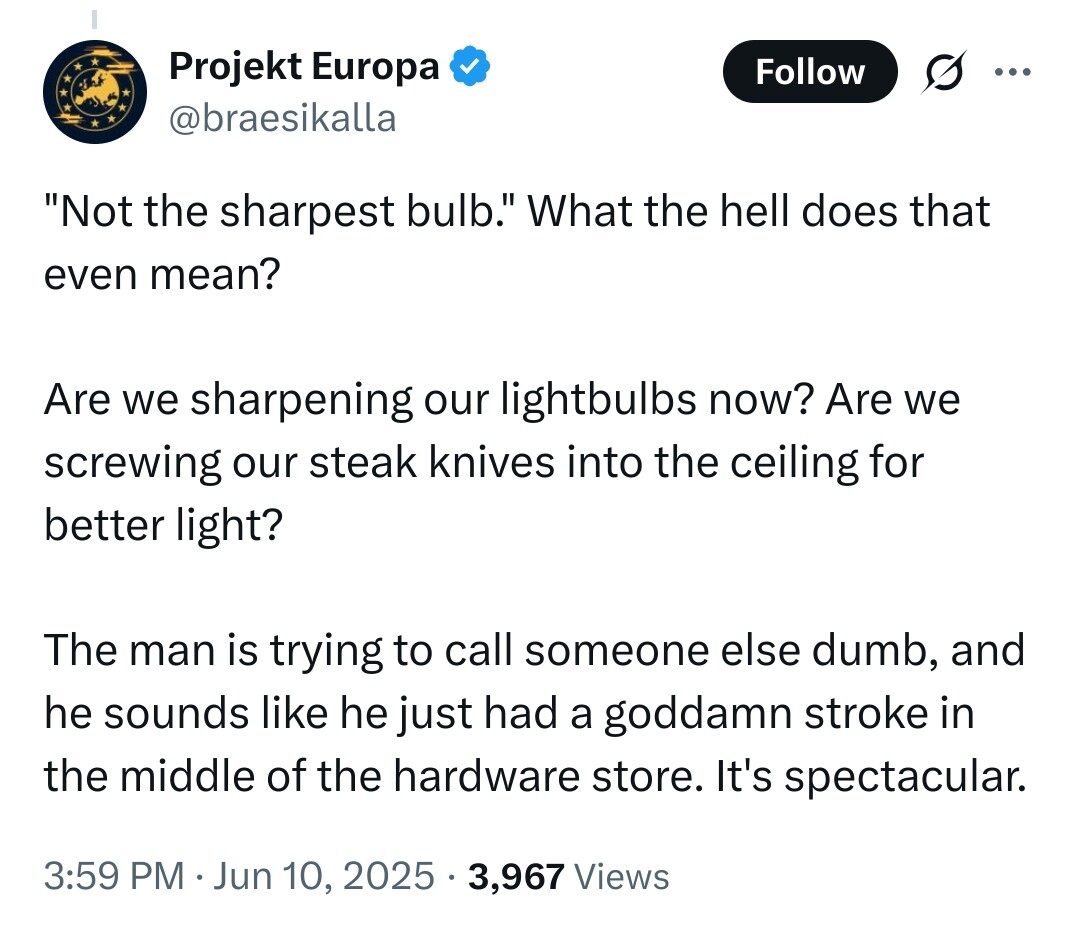Viewport: 1080px width, 925px height.
Task: Click the Follow button
Action: (810, 72)
